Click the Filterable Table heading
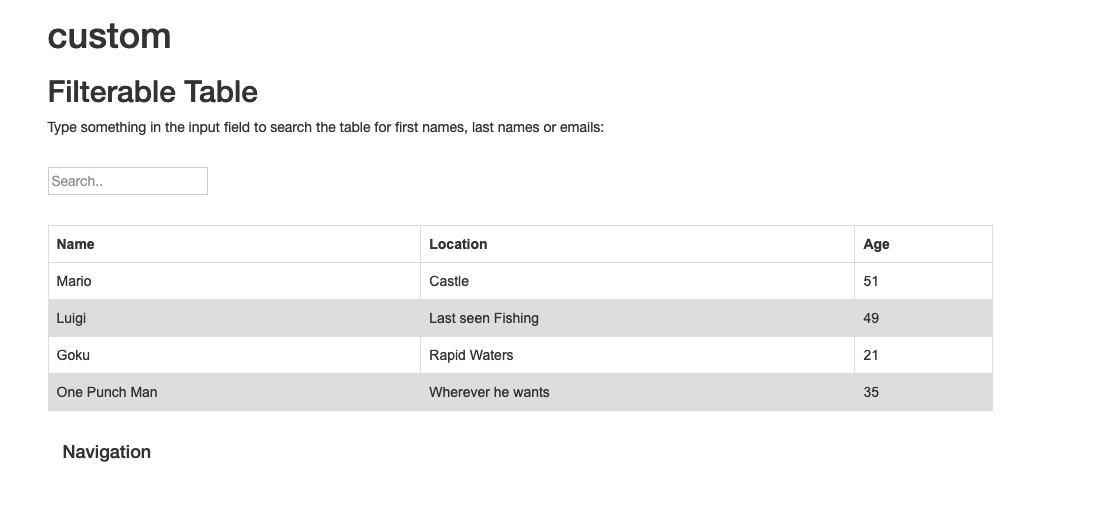The height and width of the screenshot is (506, 1110). [x=153, y=92]
